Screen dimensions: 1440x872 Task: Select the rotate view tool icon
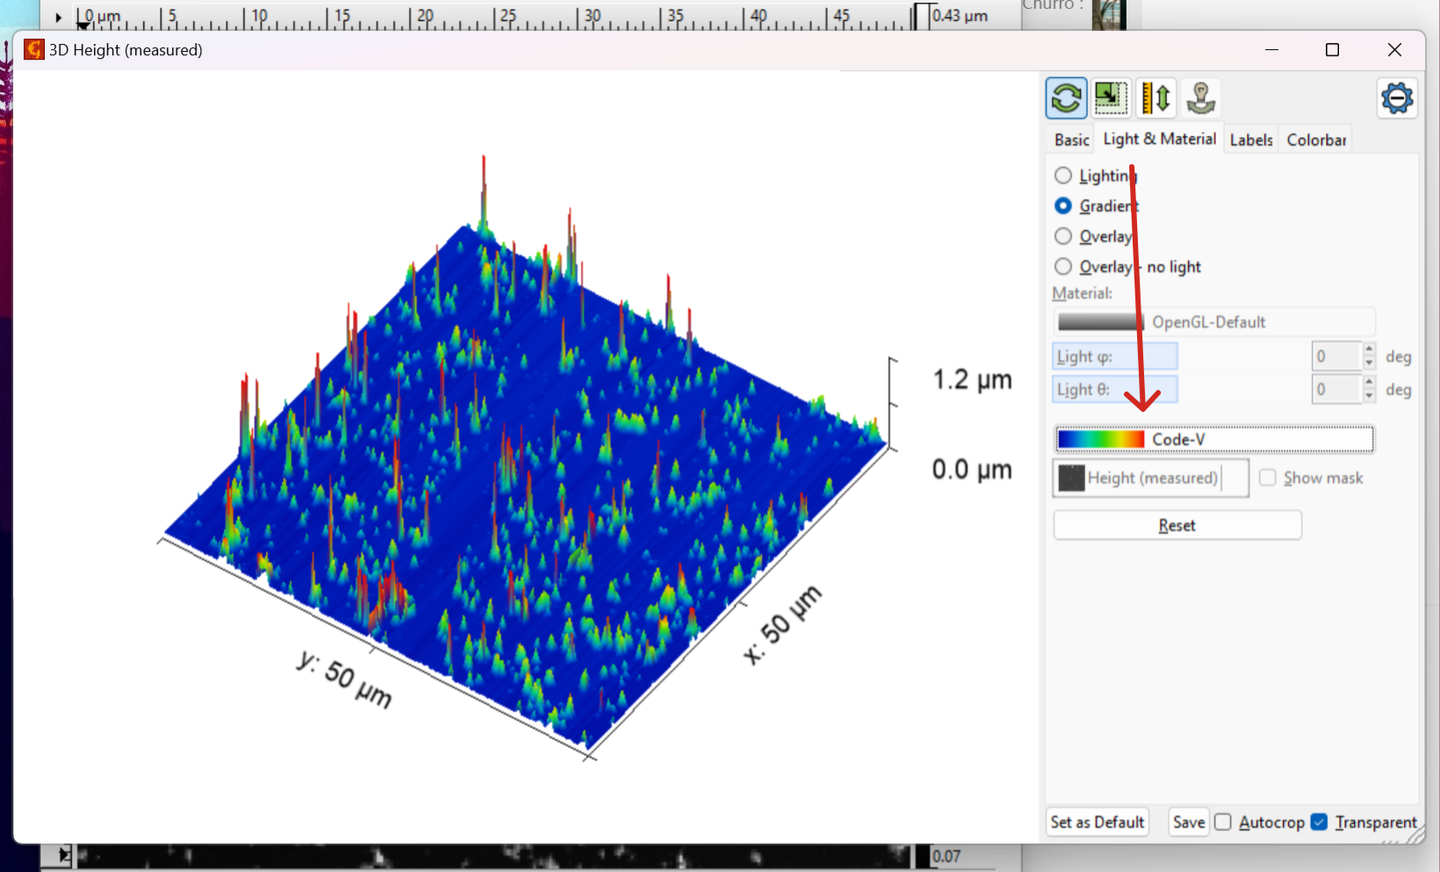point(1066,98)
